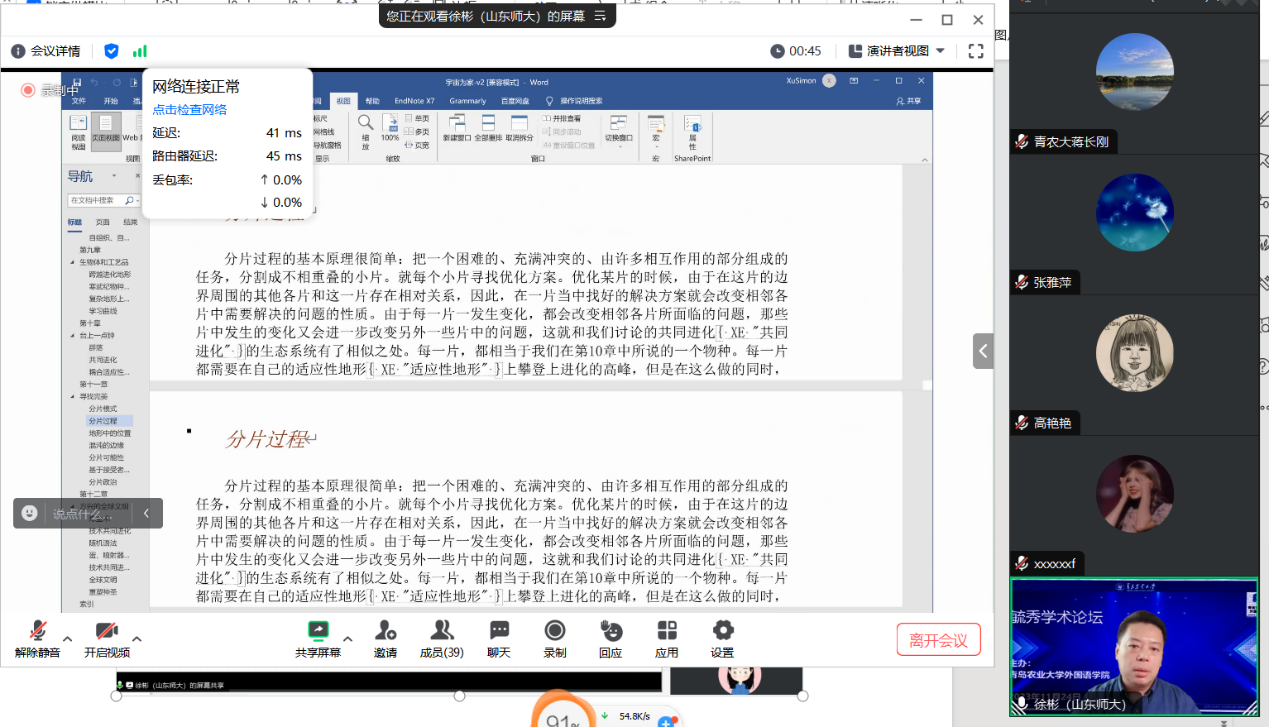This screenshot has width=1269, height=727.
Task: Click the 离开会议 leave meeting button
Action: tap(938, 640)
